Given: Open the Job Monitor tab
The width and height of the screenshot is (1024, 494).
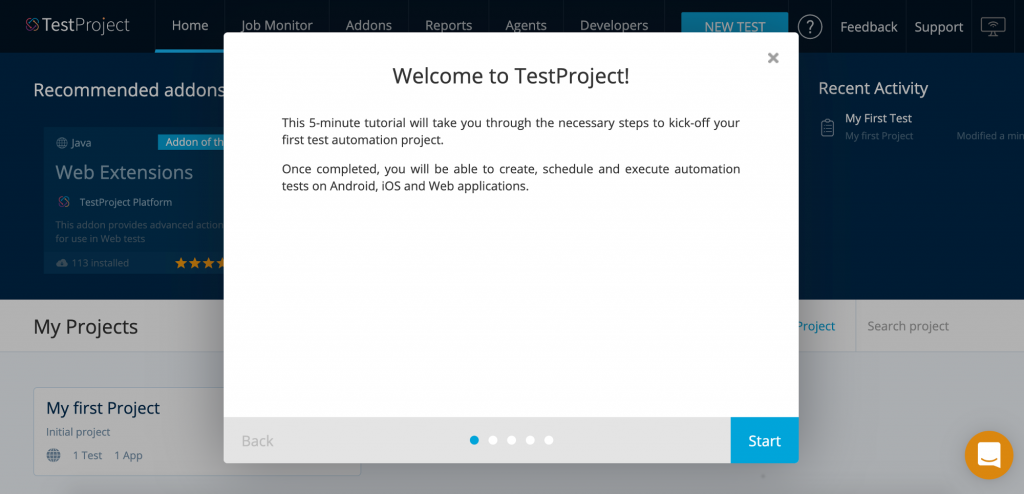Looking at the screenshot, I should click(x=277, y=26).
